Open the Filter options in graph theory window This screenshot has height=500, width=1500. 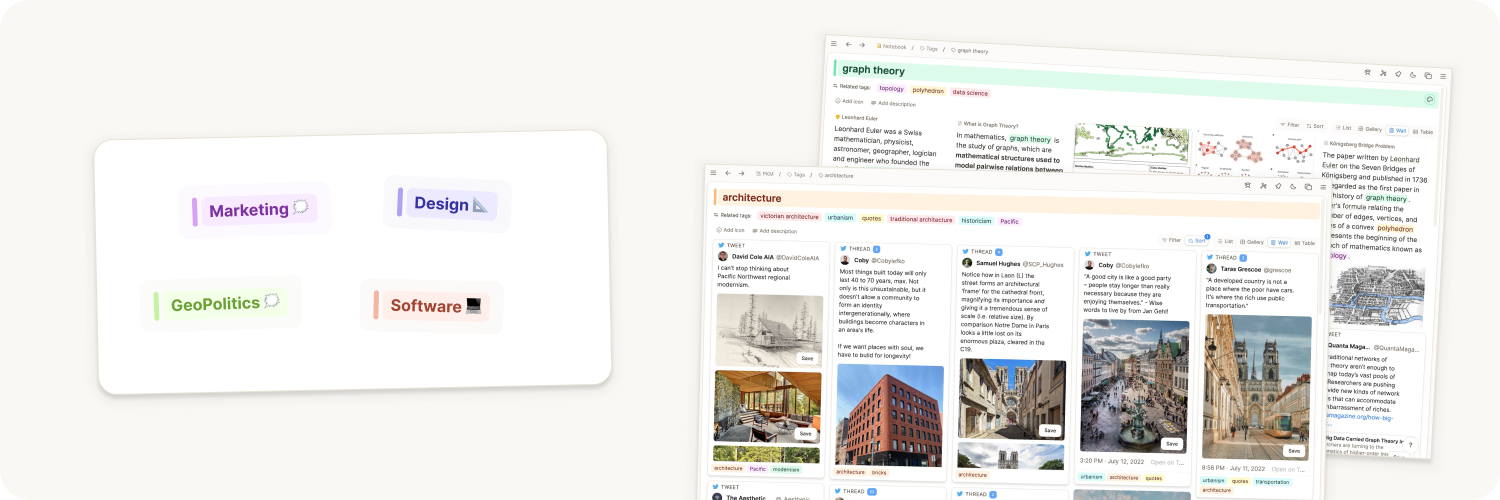pos(1289,125)
